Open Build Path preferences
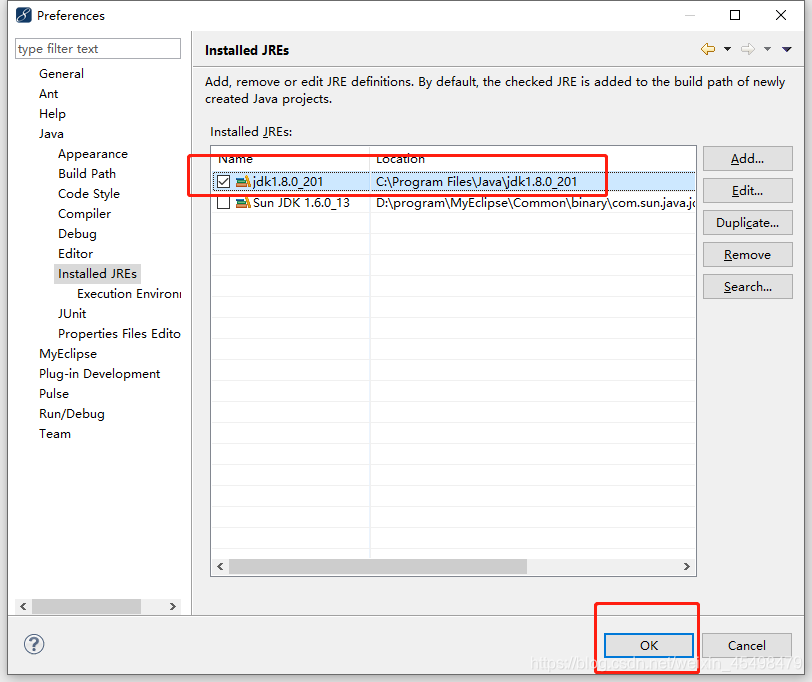Image resolution: width=812 pixels, height=682 pixels. pyautogui.click(x=87, y=173)
